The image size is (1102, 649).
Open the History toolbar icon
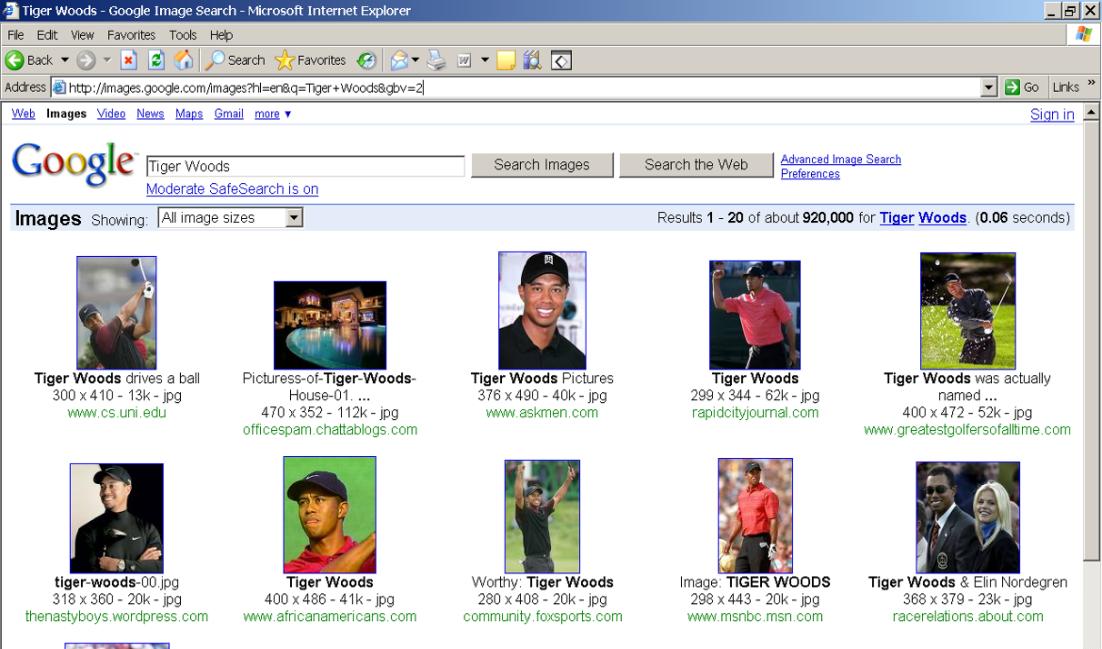coord(366,60)
